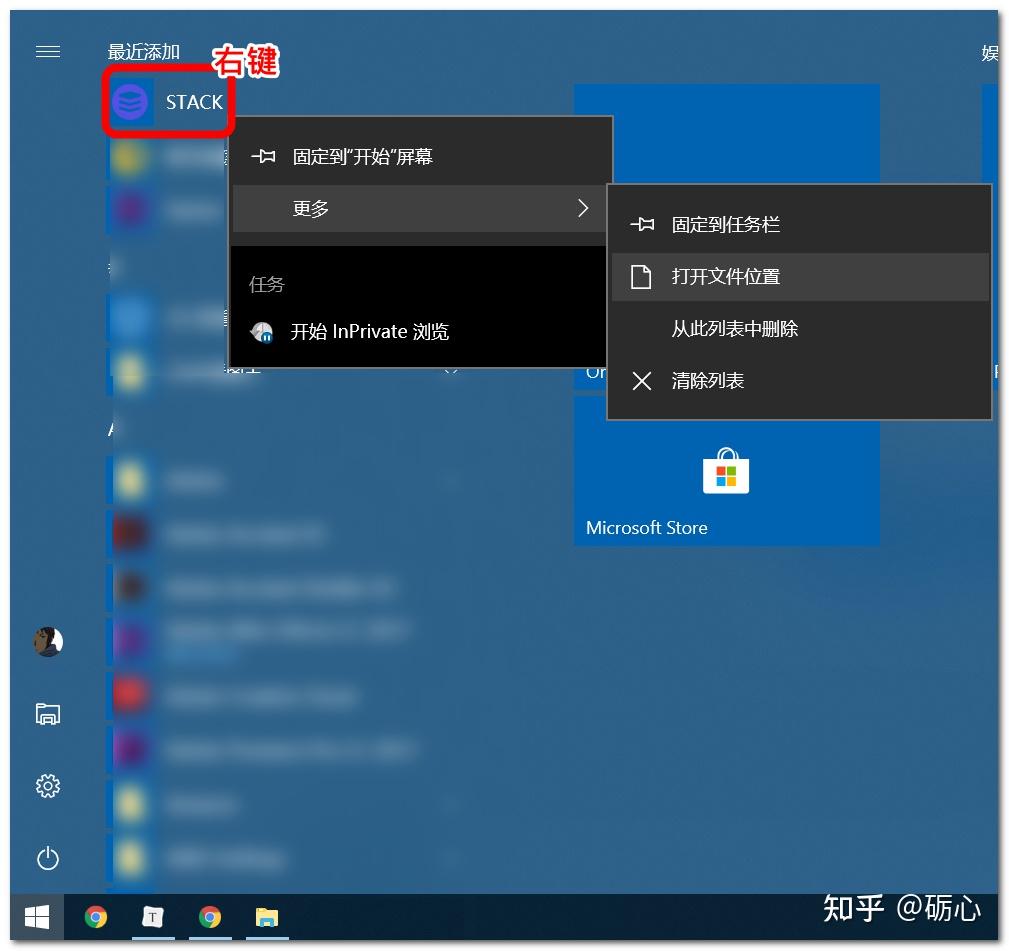Click the STACK app icon

[130, 102]
